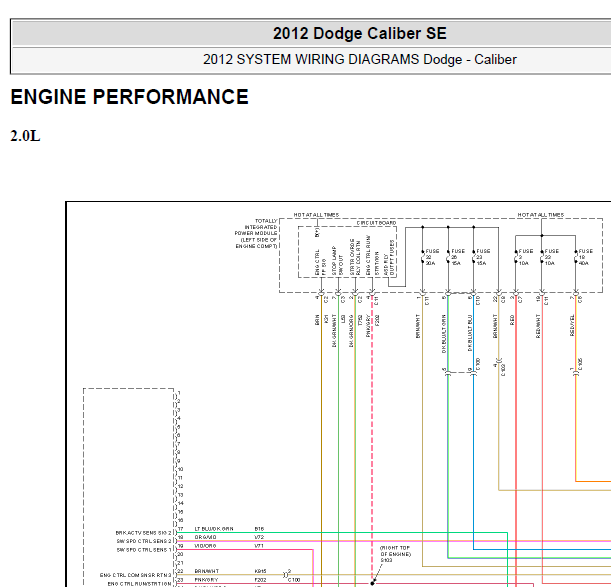Image resolution: width=611 pixels, height=587 pixels.
Task: Click the 'T752' circuit code
Action: pos(360,320)
